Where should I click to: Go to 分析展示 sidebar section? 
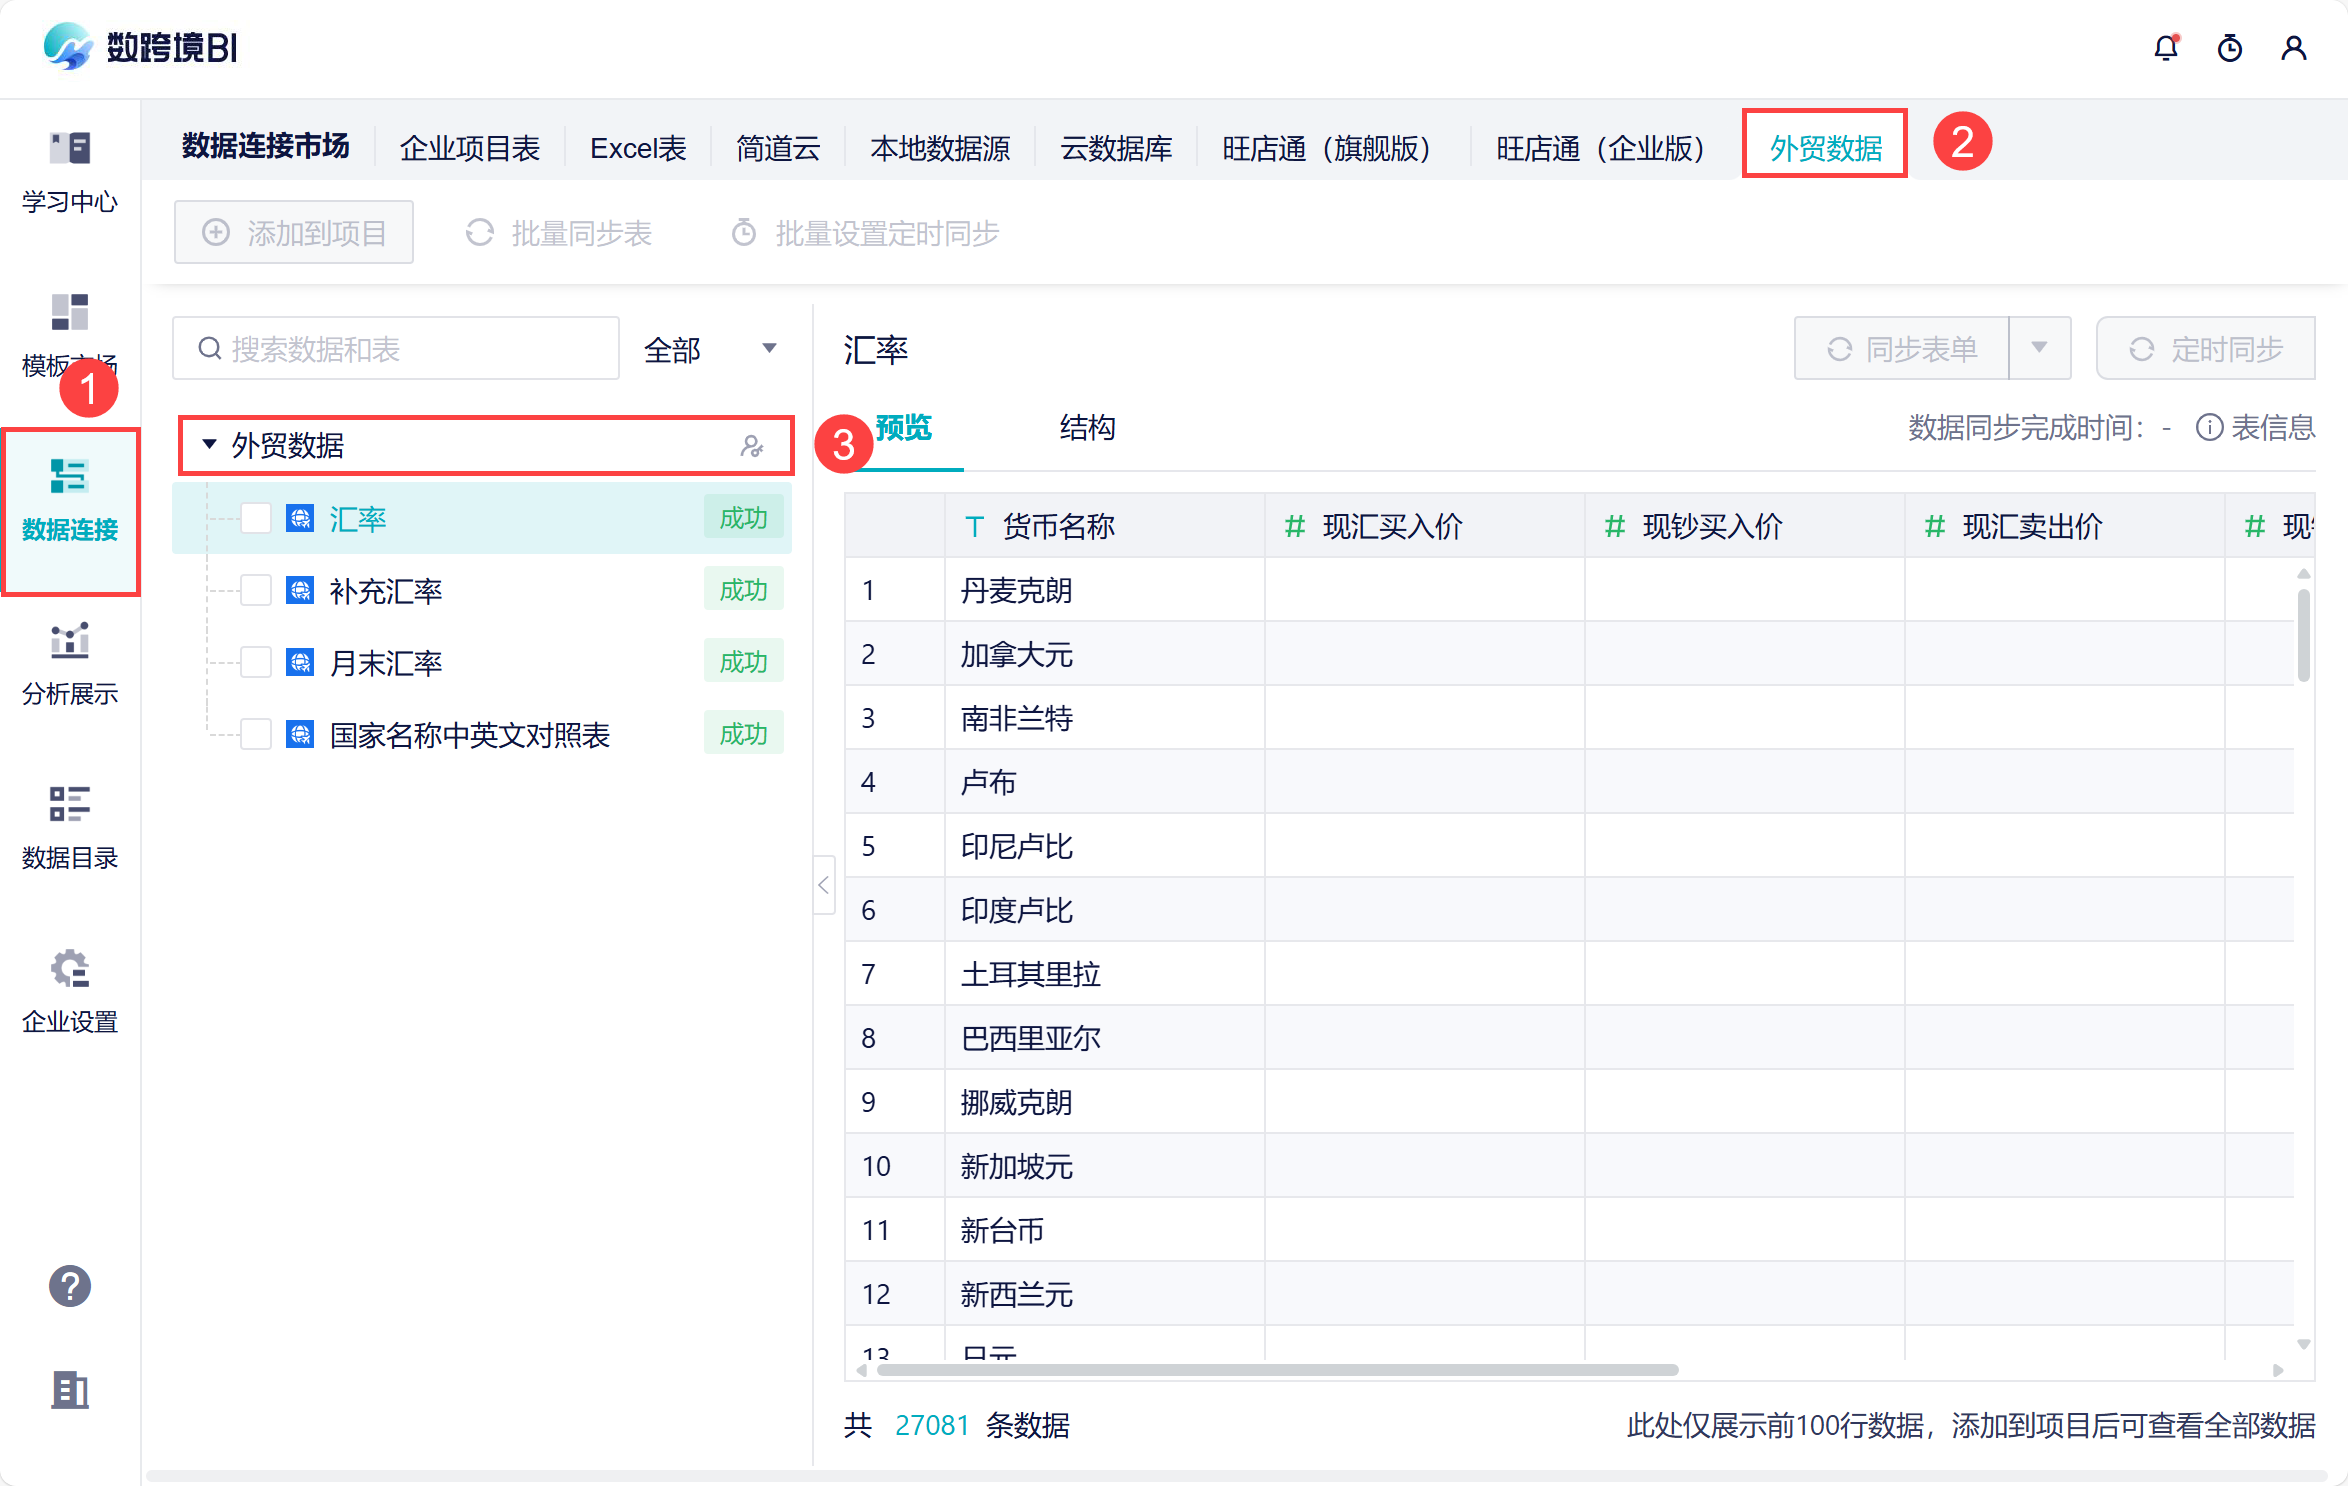pyautogui.click(x=70, y=664)
